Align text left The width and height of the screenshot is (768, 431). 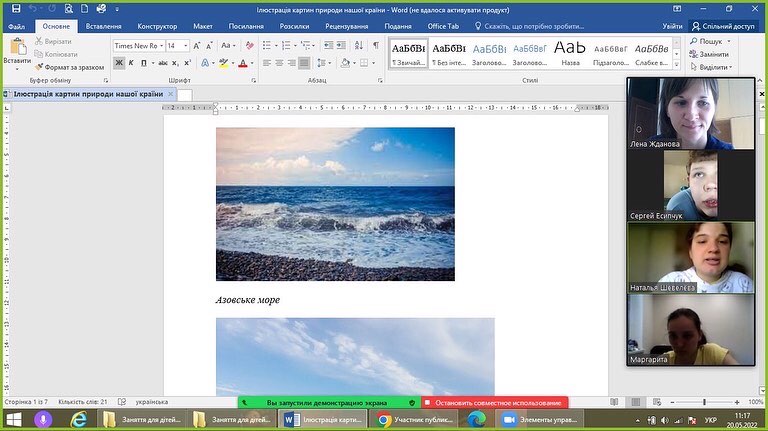tap(267, 63)
